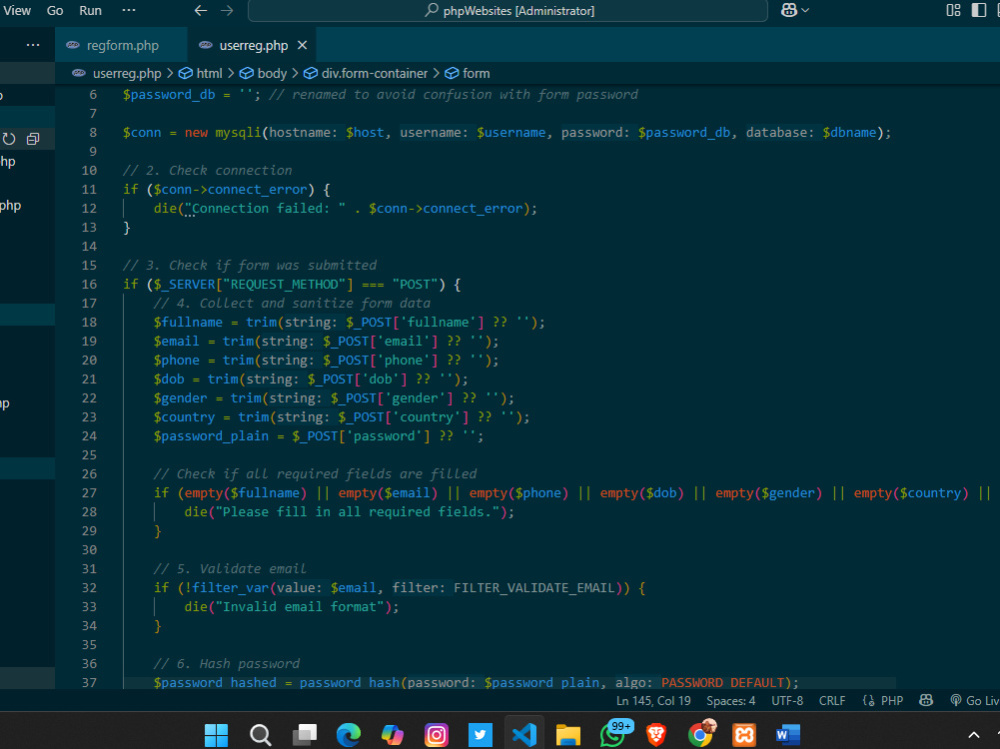Open File Explorer from taskbar
This screenshot has width=1000, height=749.
[568, 735]
